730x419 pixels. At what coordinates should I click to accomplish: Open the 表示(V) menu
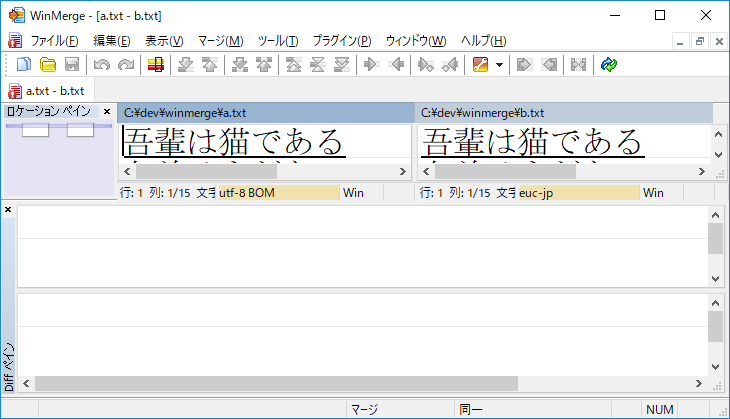point(164,41)
